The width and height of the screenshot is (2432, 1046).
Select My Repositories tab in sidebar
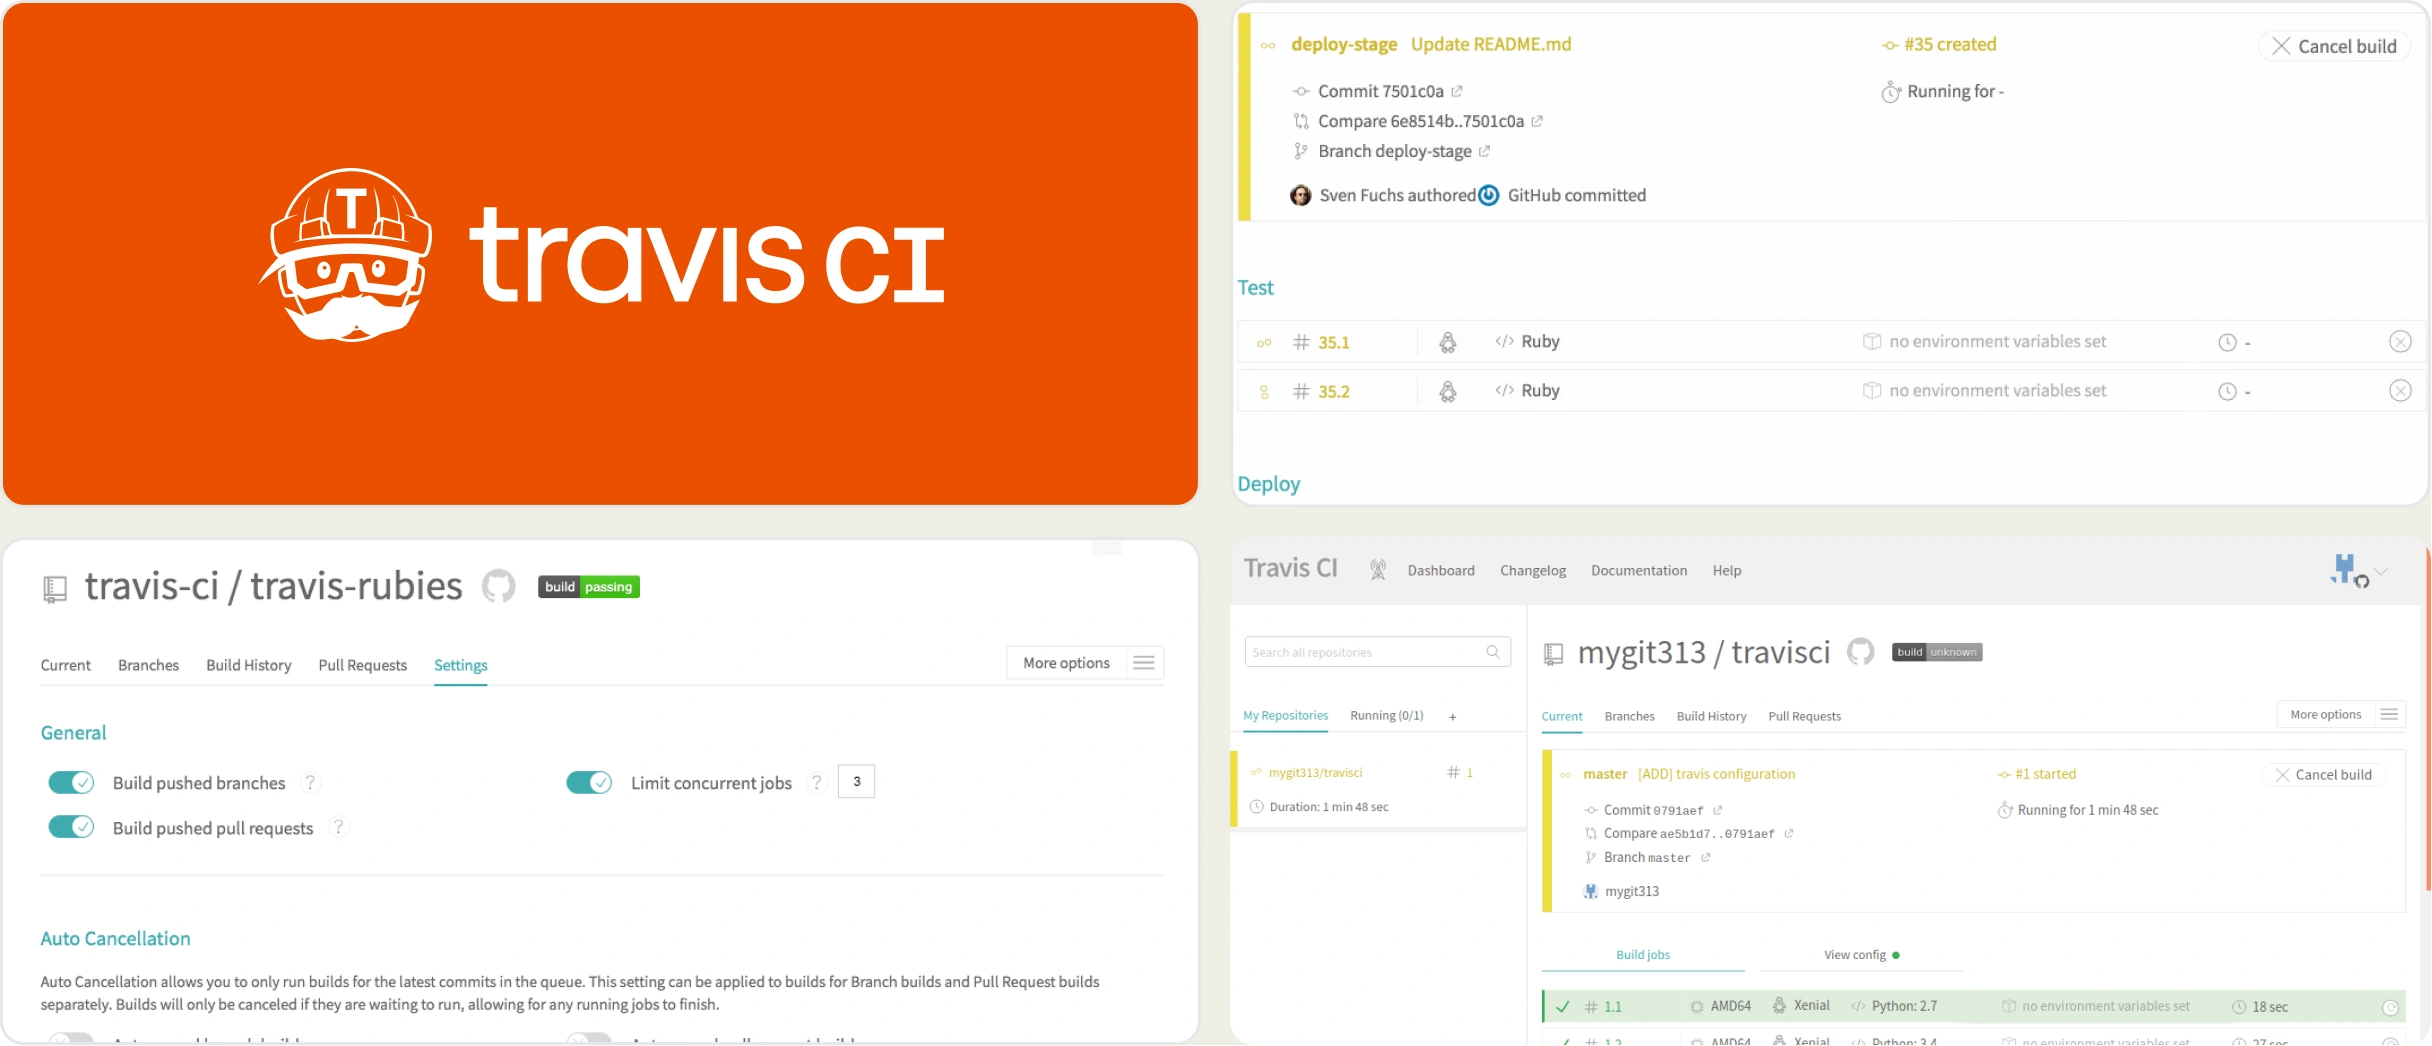click(1285, 716)
